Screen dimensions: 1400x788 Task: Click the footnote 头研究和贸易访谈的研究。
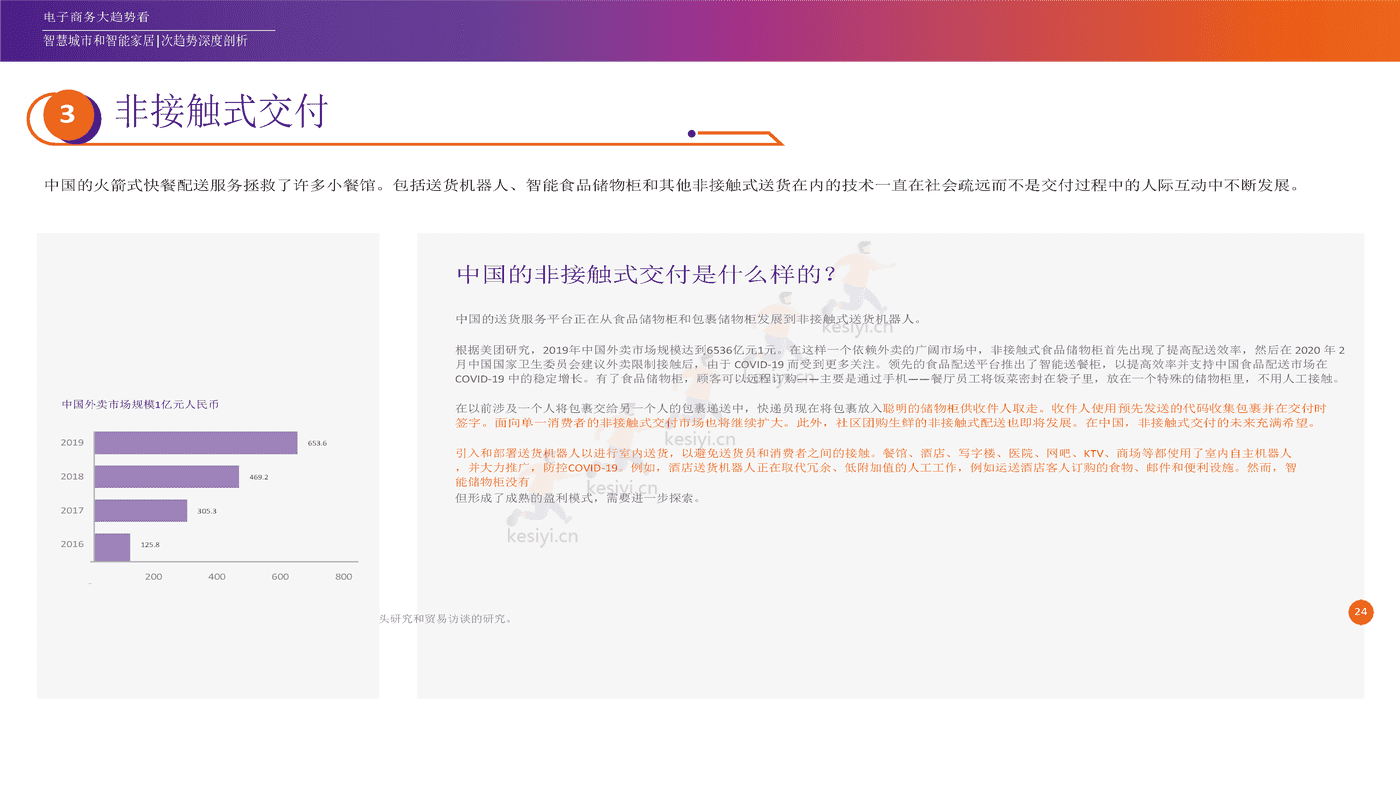(447, 619)
